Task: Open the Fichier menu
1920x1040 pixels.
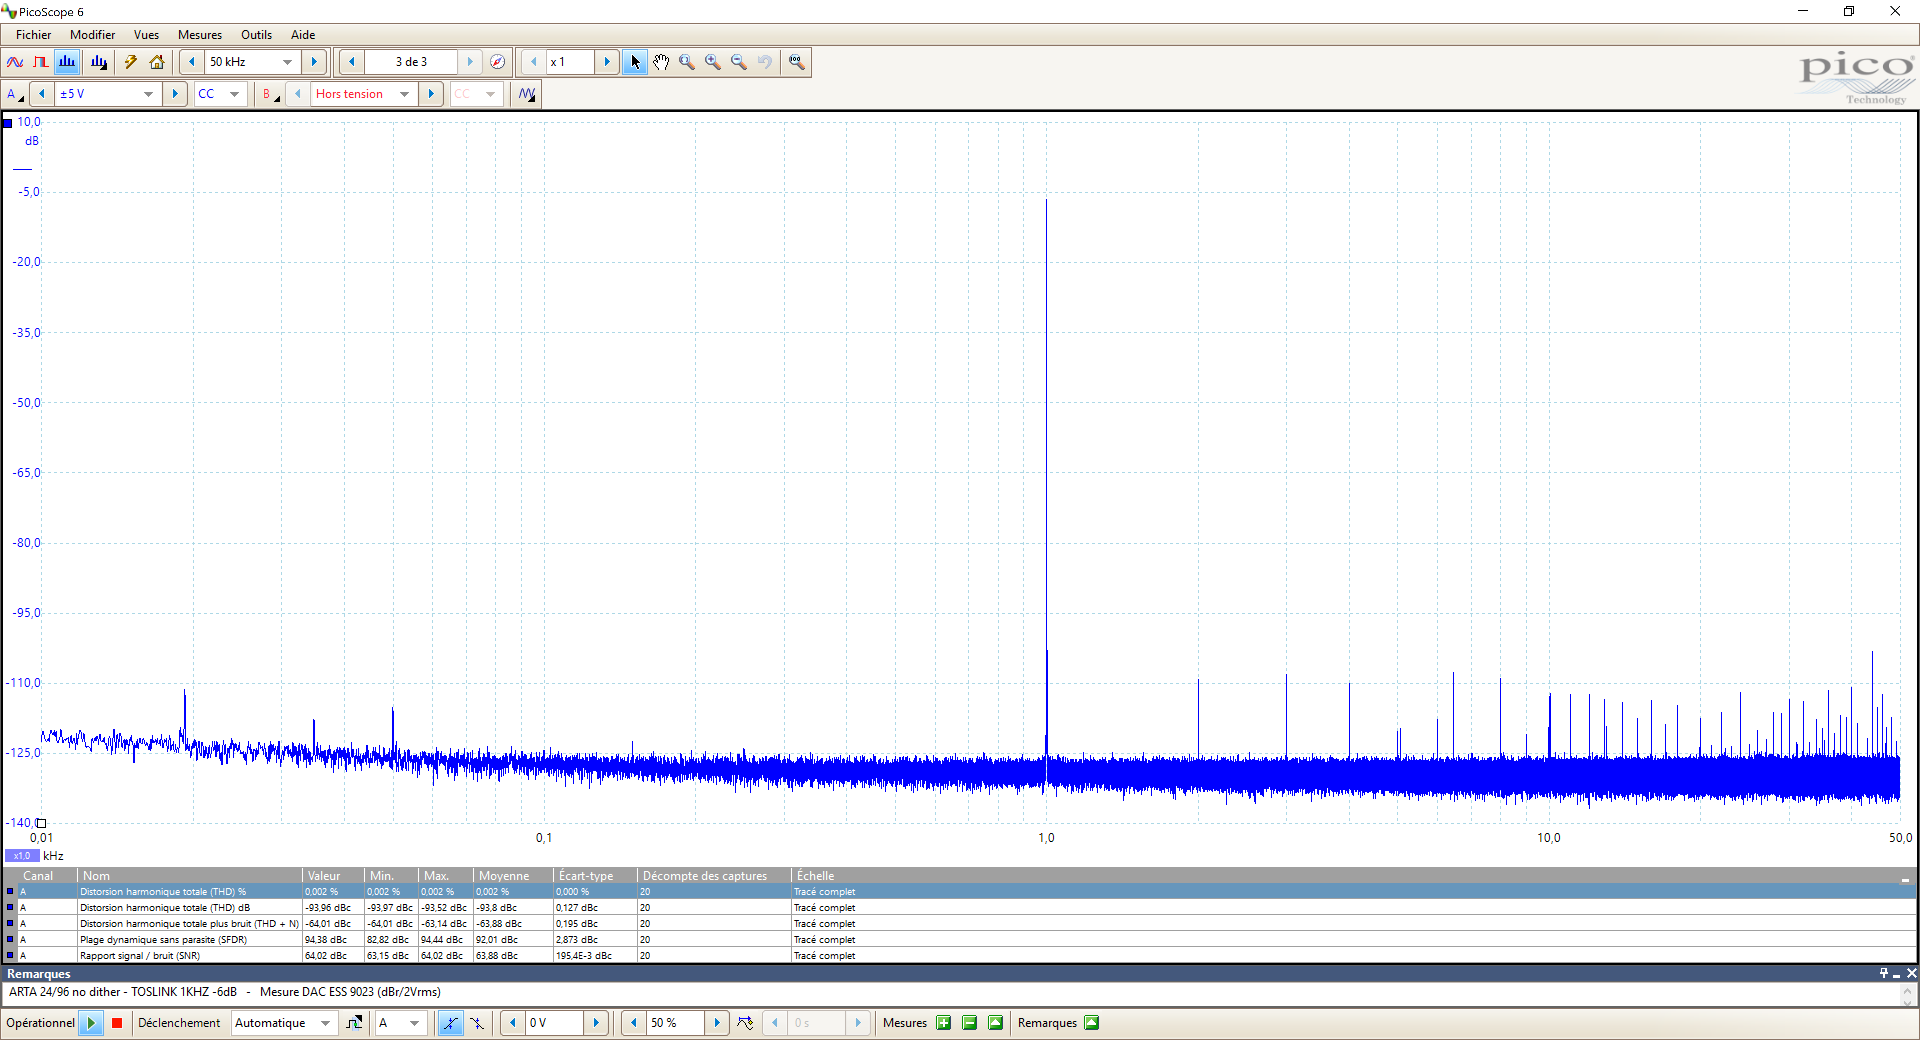Action: coord(33,35)
